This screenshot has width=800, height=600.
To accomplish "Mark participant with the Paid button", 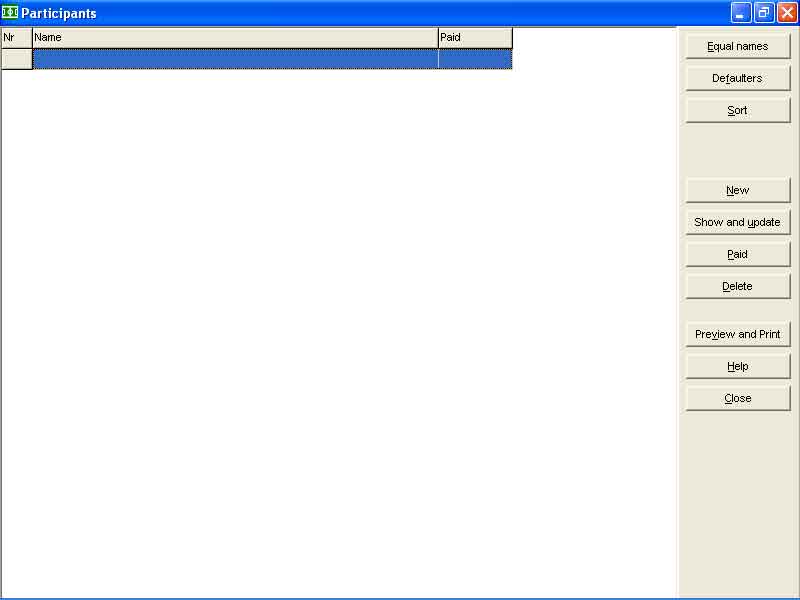I will (738, 254).
